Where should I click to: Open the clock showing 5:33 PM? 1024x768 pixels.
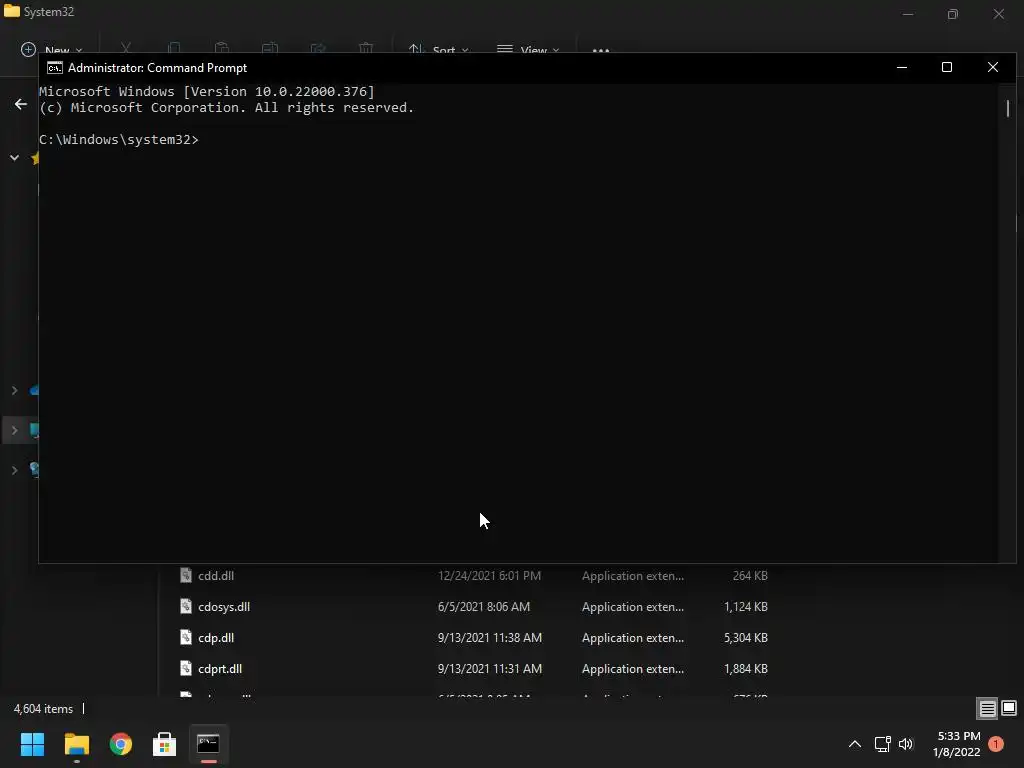click(957, 744)
